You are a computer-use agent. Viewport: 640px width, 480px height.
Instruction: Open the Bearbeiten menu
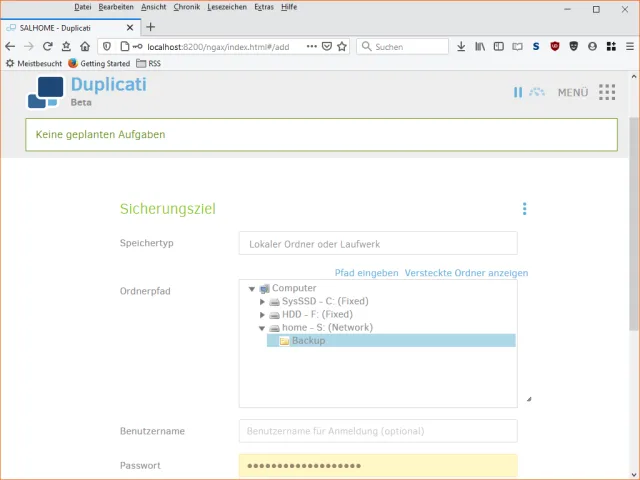click(x=116, y=7)
